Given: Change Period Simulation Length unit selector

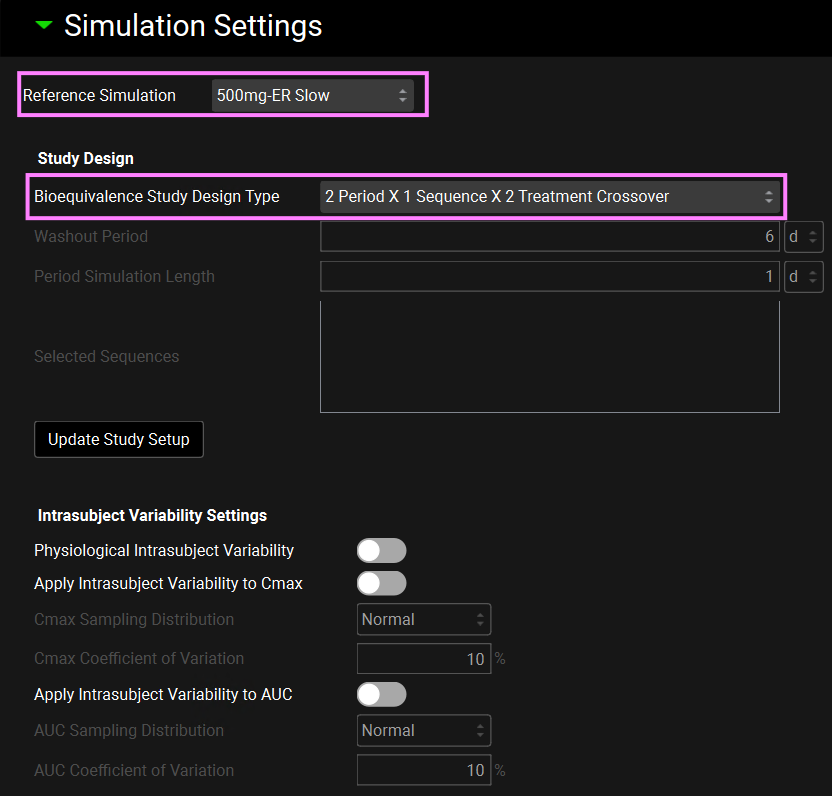Looking at the screenshot, I should 803,277.
